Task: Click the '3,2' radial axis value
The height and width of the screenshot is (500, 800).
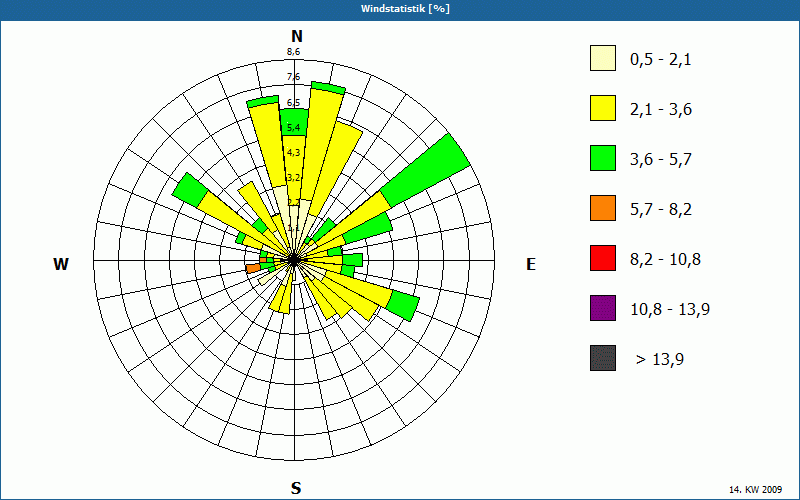Action: (293, 178)
